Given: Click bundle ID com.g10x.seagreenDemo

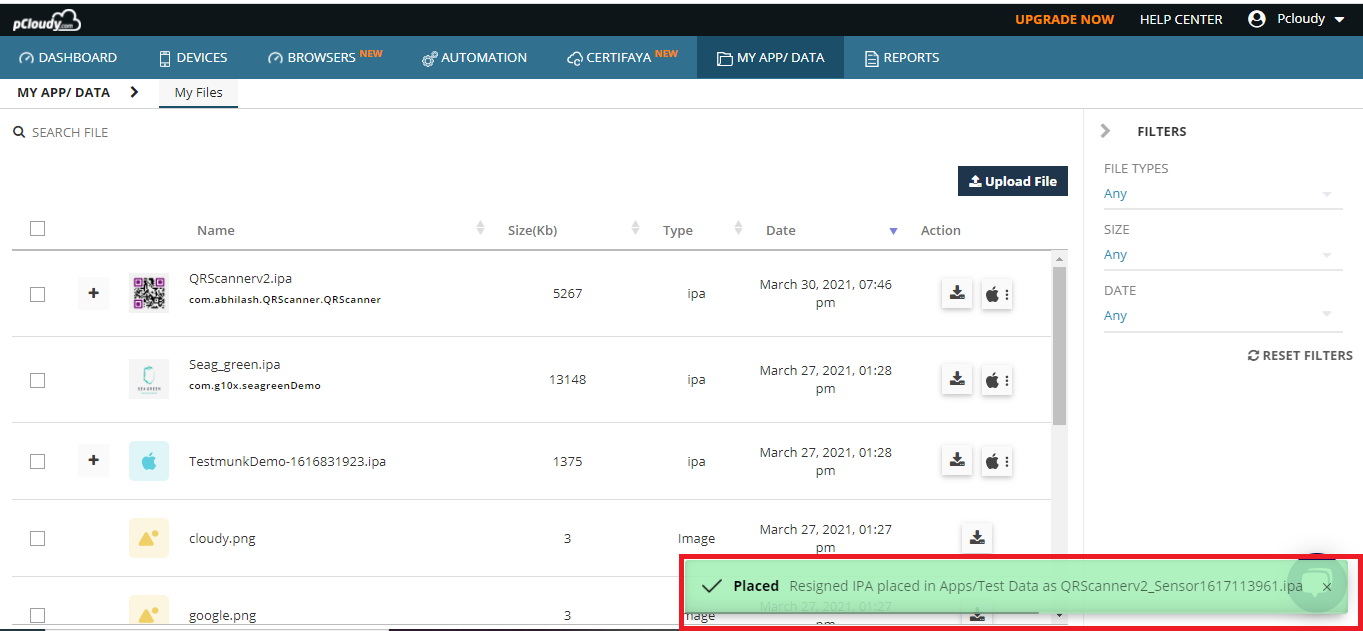Looking at the screenshot, I should click(255, 385).
